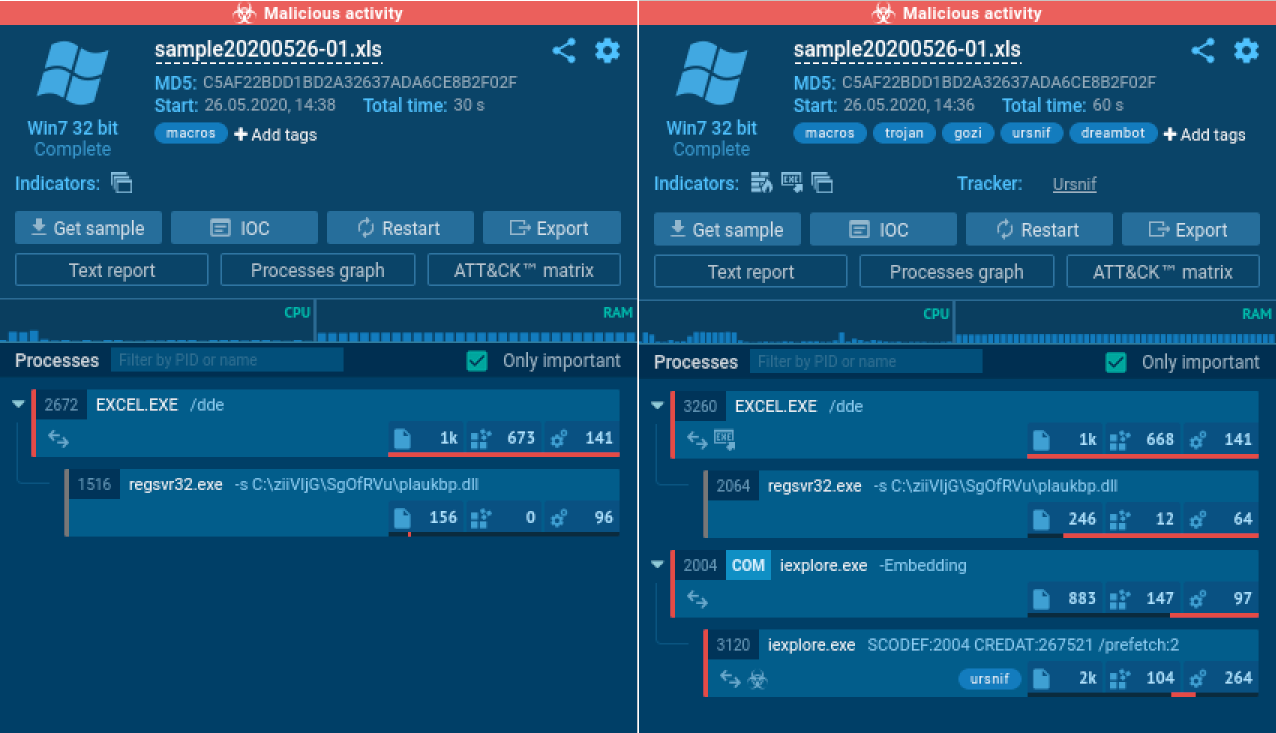
Task: Click network arrows icon on EXCEL.EXE 3260
Action: click(697, 438)
